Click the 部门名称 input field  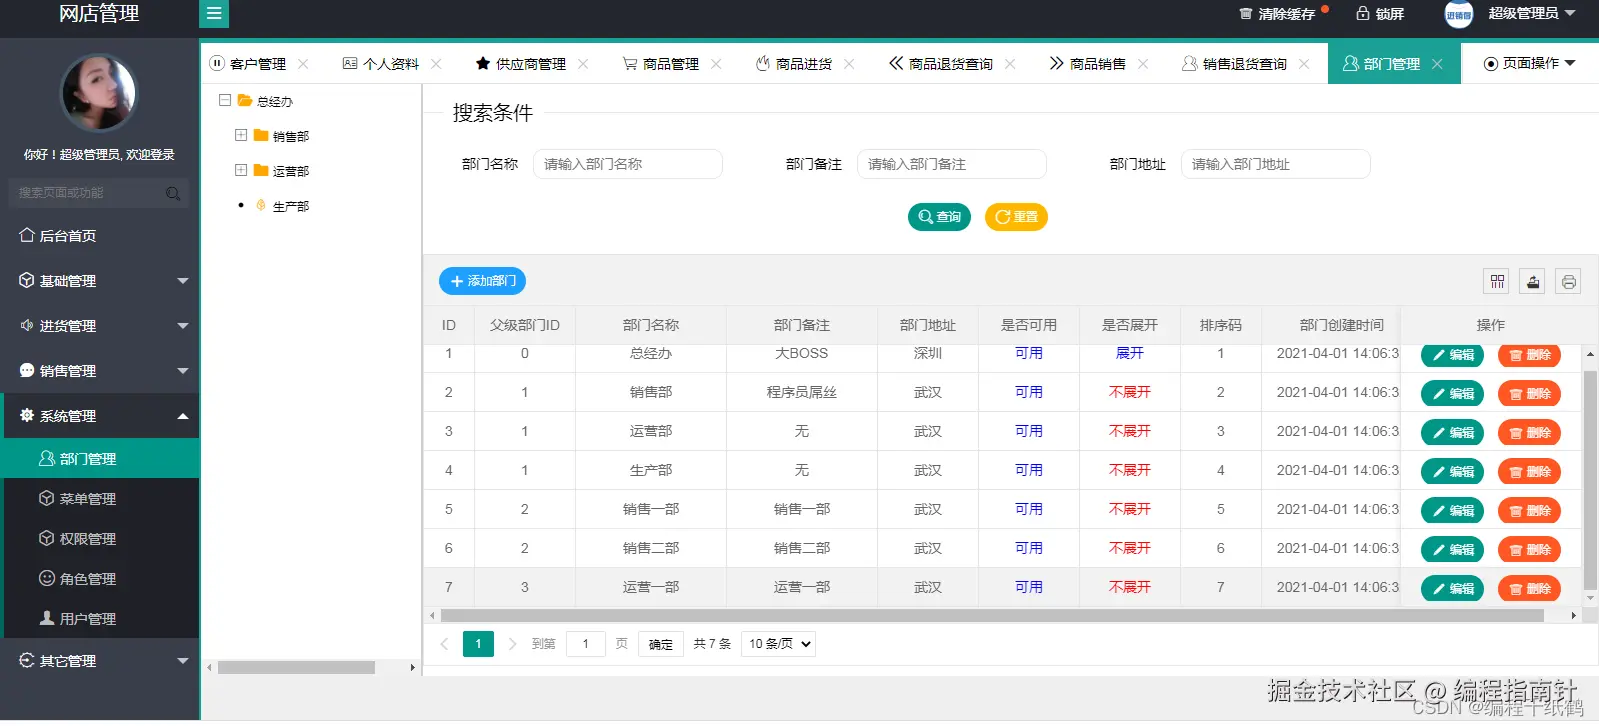[628, 164]
